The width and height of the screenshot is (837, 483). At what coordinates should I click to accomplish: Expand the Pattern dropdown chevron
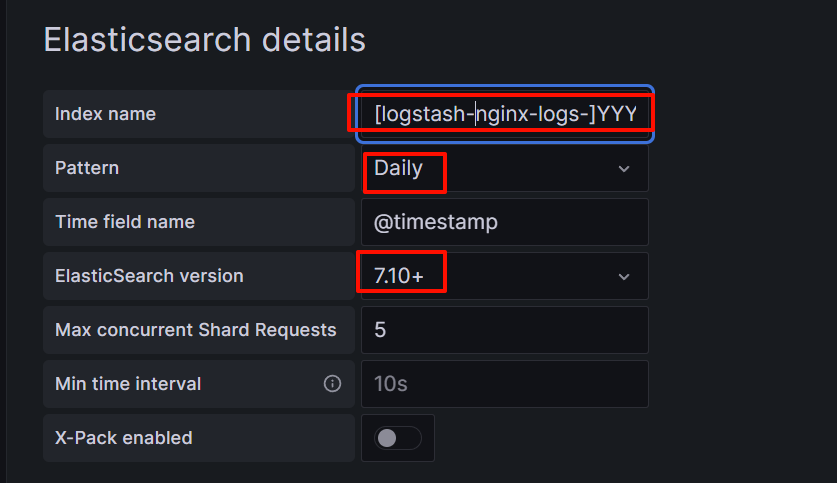click(623, 169)
